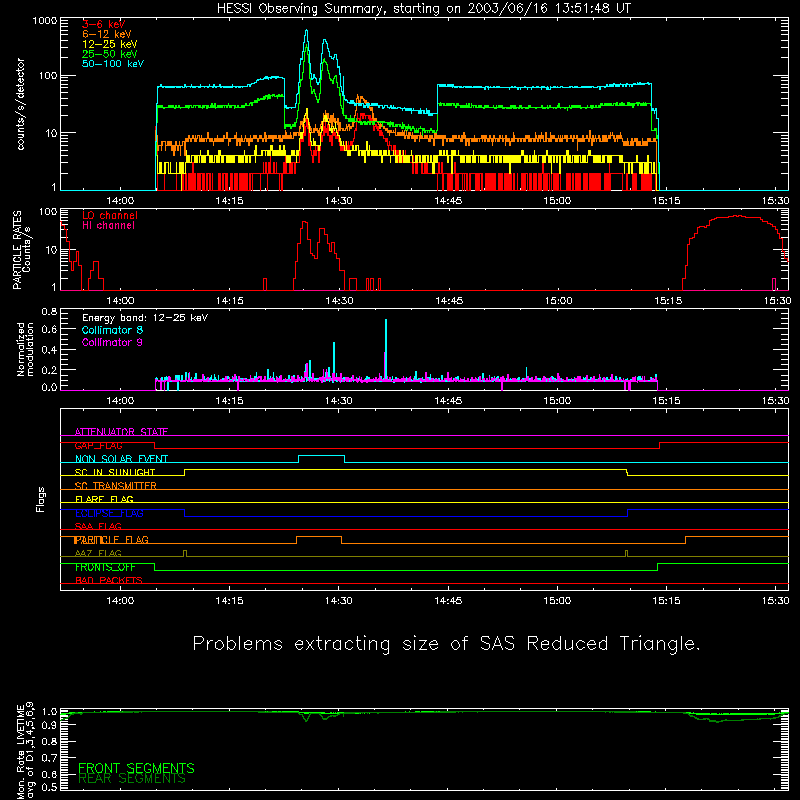The width and height of the screenshot is (800, 800).
Task: Click the 0.8 value on modulation axis
Action: click(49, 311)
